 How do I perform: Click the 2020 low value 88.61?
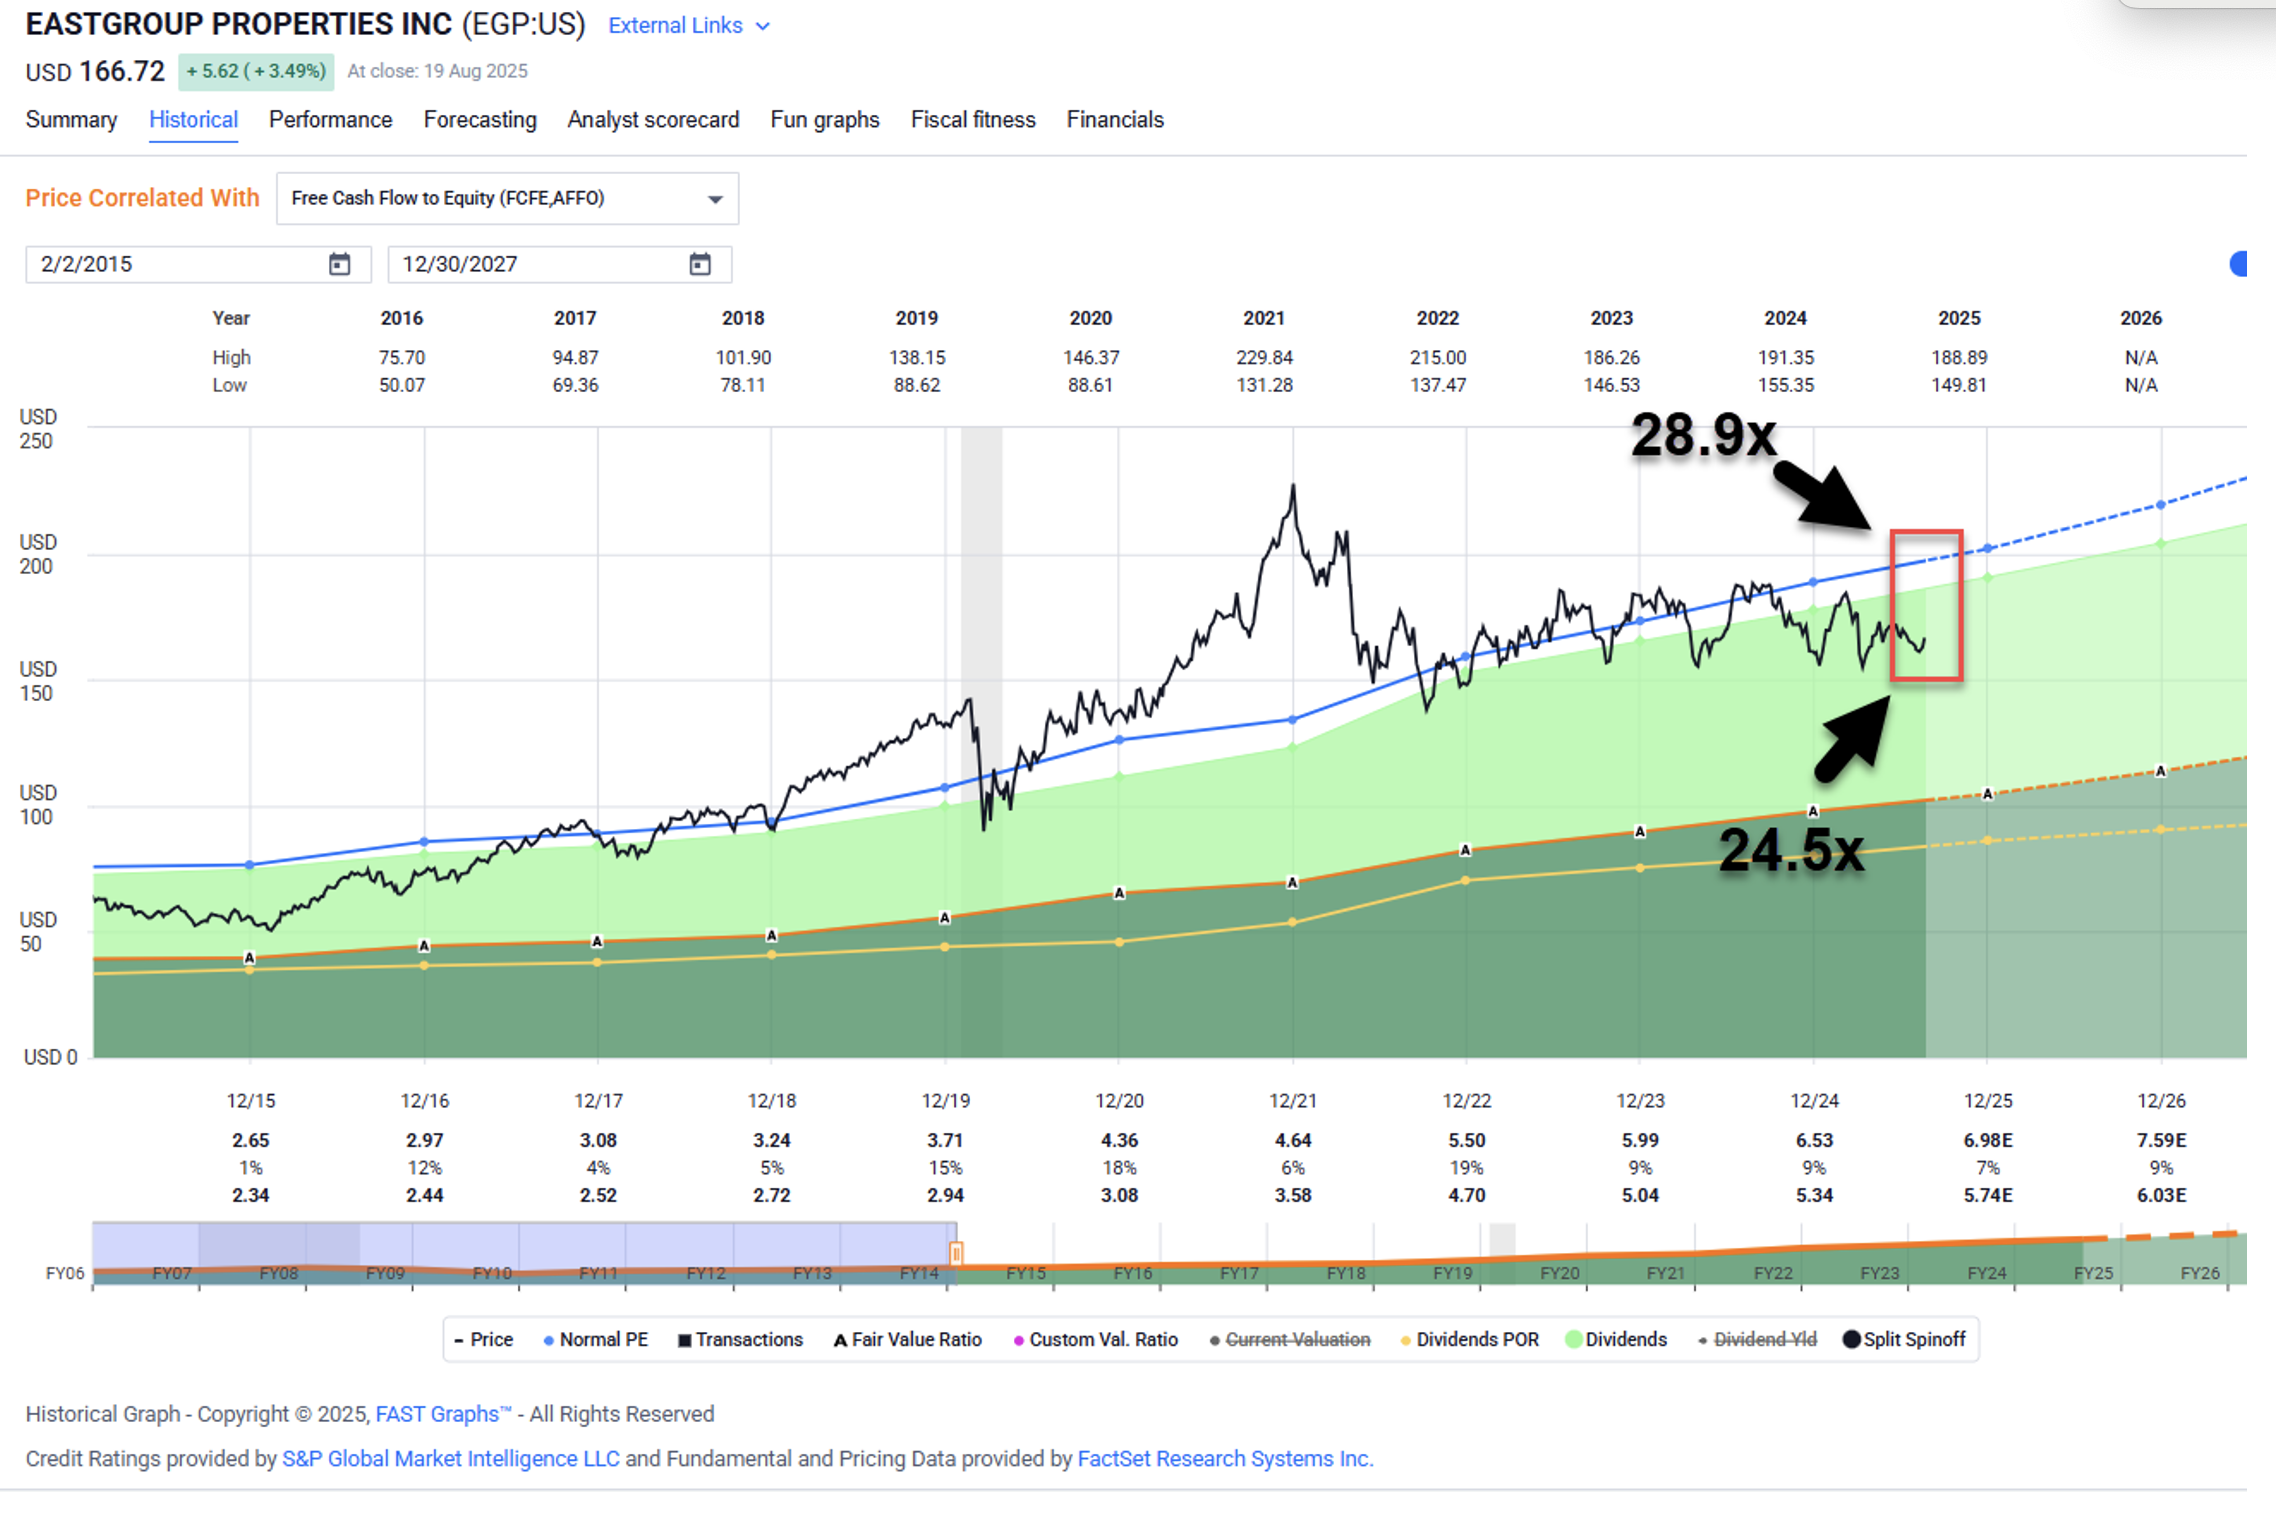pos(1090,385)
